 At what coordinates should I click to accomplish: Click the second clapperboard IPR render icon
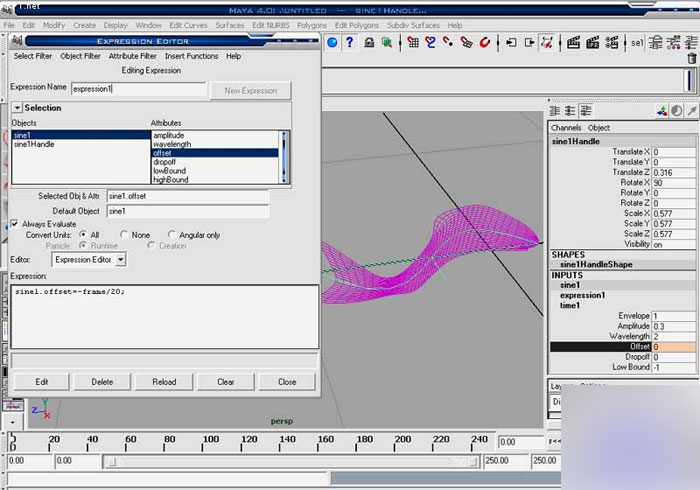(x=592, y=43)
